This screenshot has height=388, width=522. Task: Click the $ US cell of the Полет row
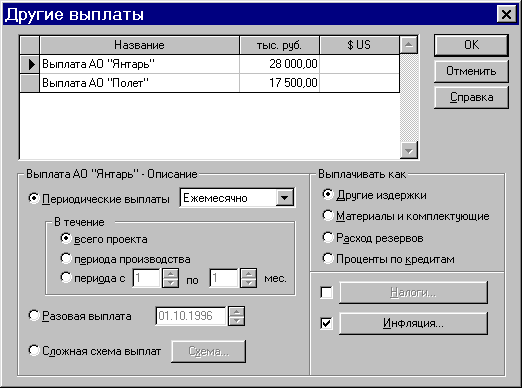point(359,83)
